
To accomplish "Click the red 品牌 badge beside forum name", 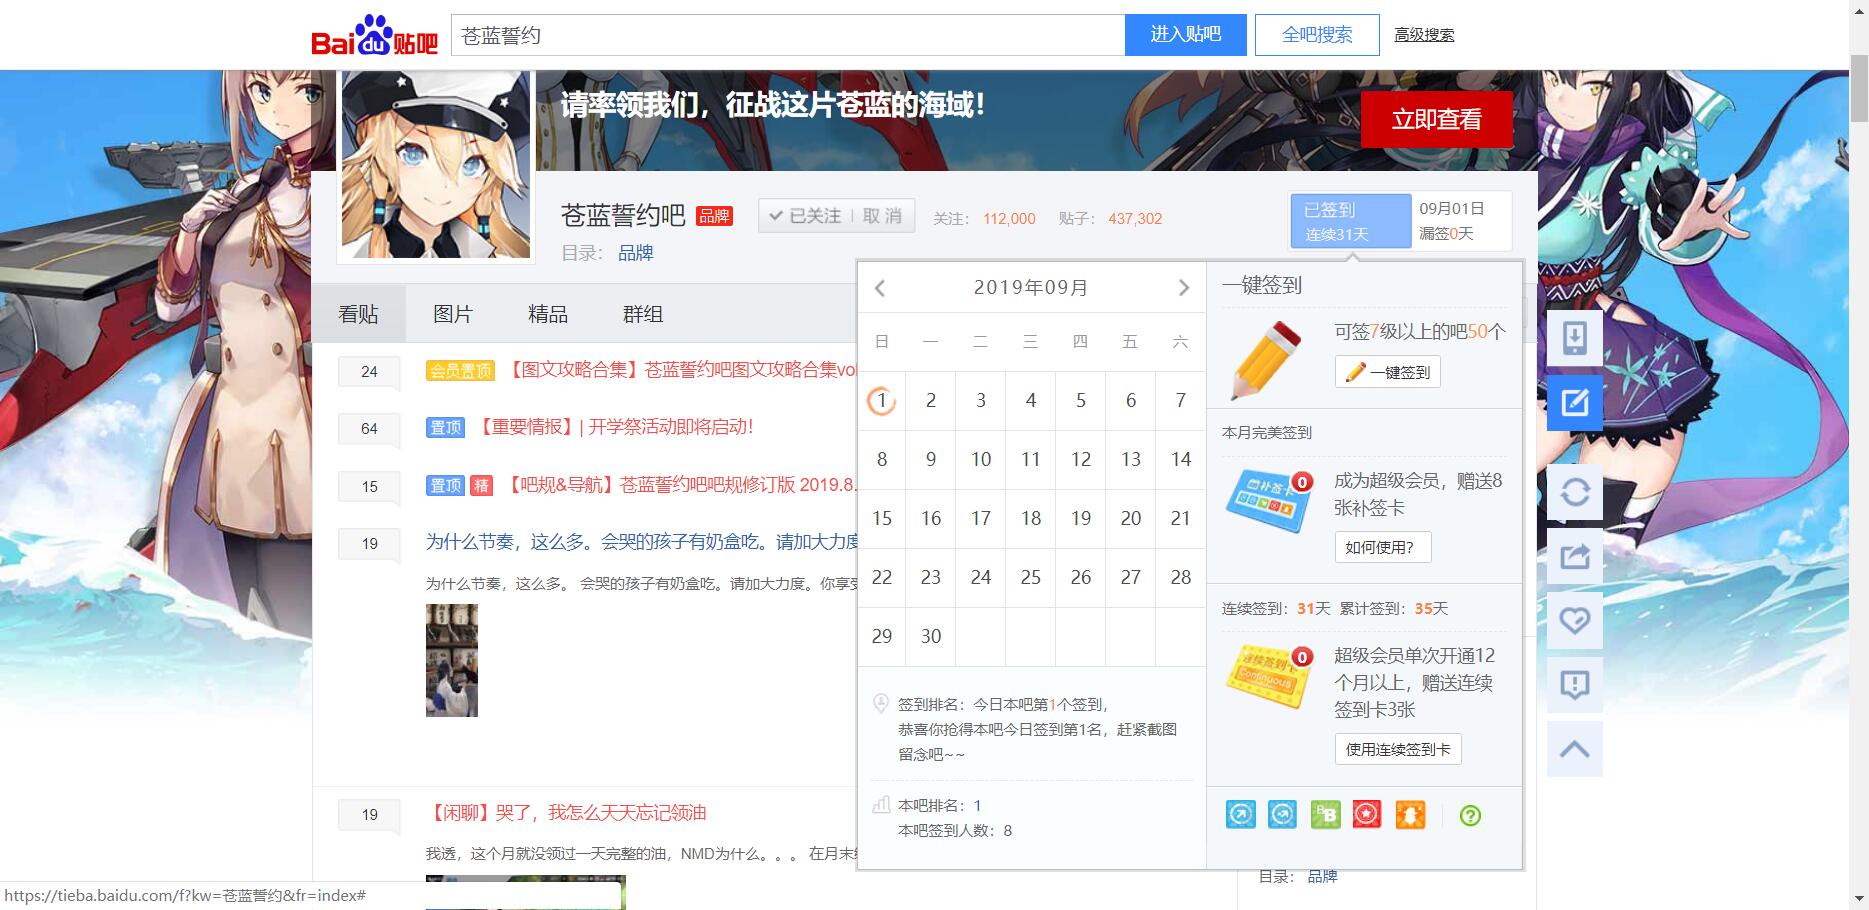I will 714,216.
